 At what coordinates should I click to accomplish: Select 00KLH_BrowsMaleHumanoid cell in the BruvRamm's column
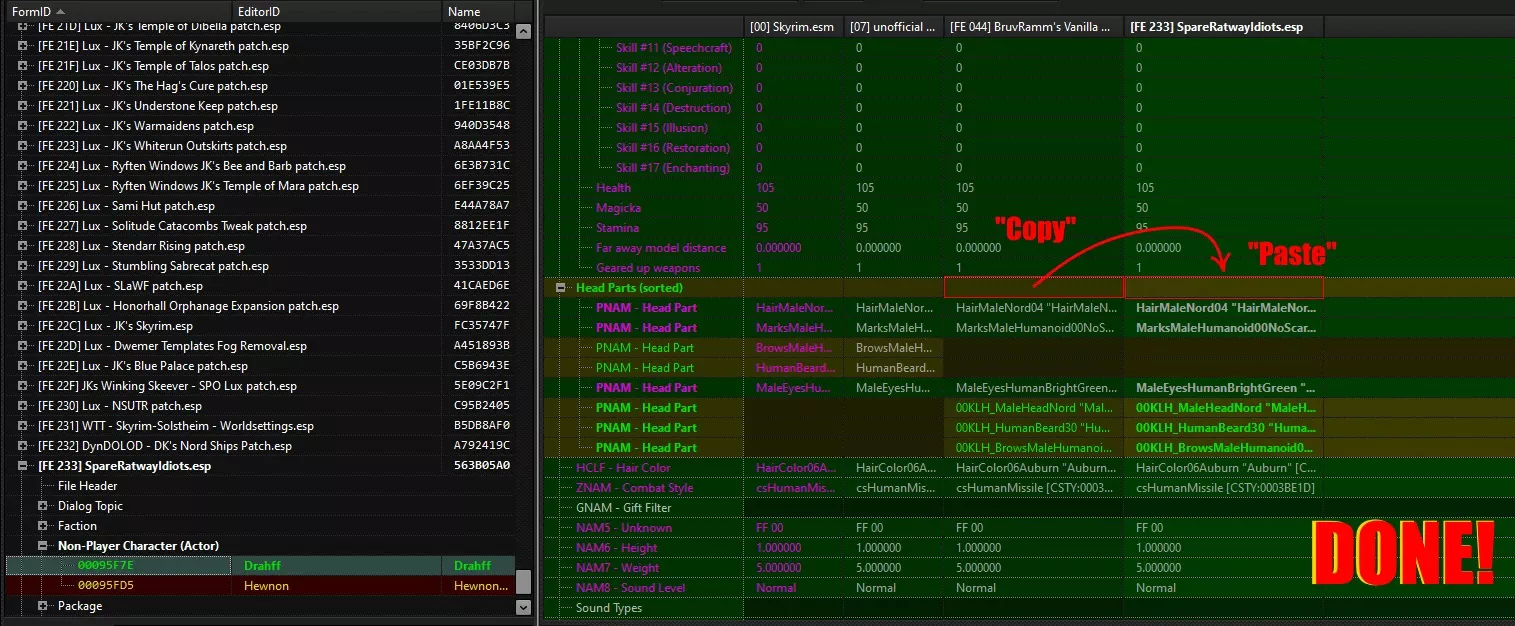pos(1034,448)
